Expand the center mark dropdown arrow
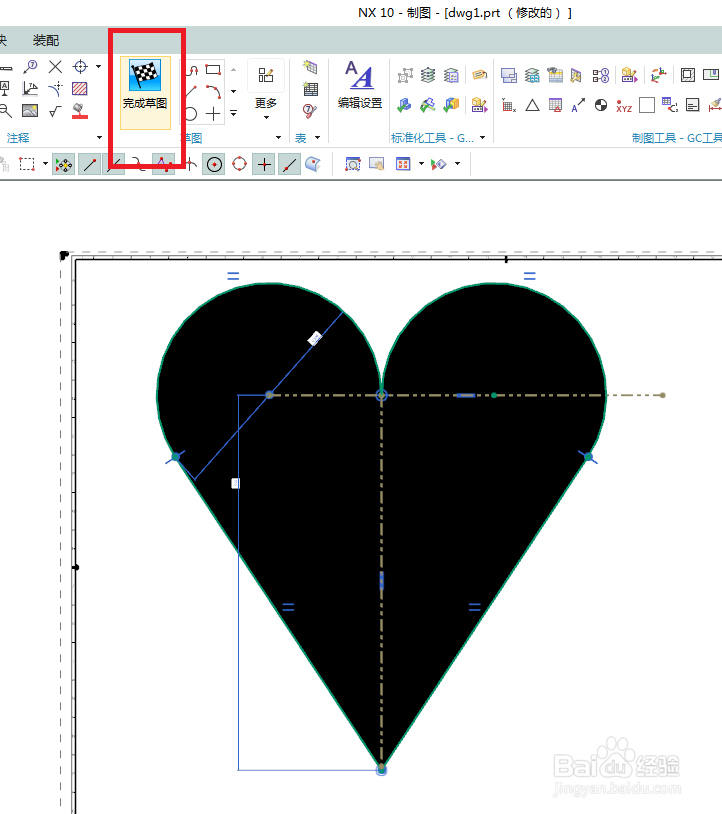 [x=99, y=66]
